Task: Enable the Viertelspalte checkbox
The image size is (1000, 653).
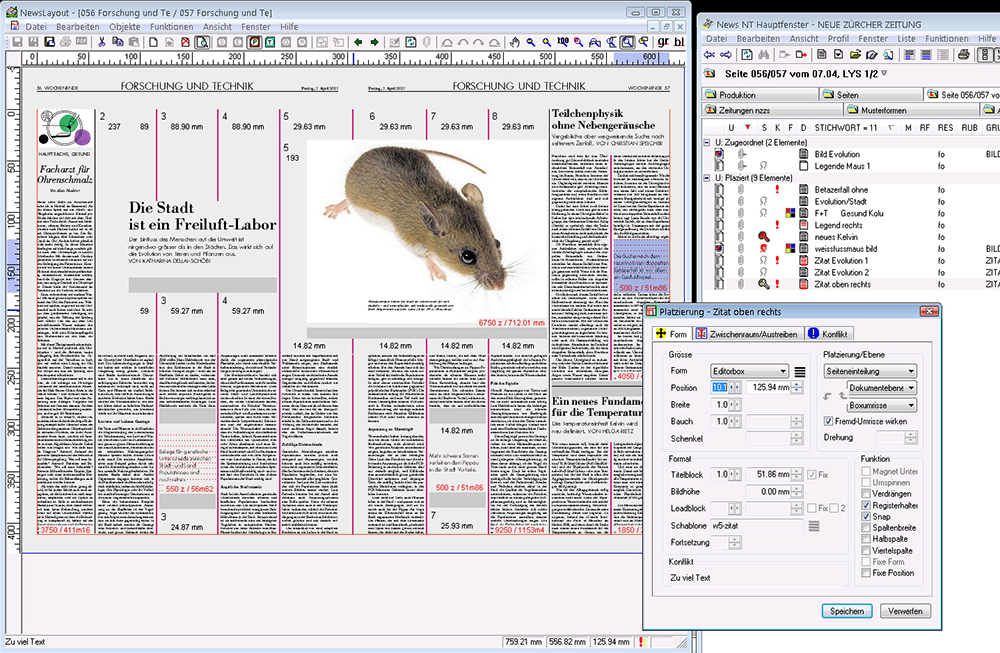Action: point(866,550)
